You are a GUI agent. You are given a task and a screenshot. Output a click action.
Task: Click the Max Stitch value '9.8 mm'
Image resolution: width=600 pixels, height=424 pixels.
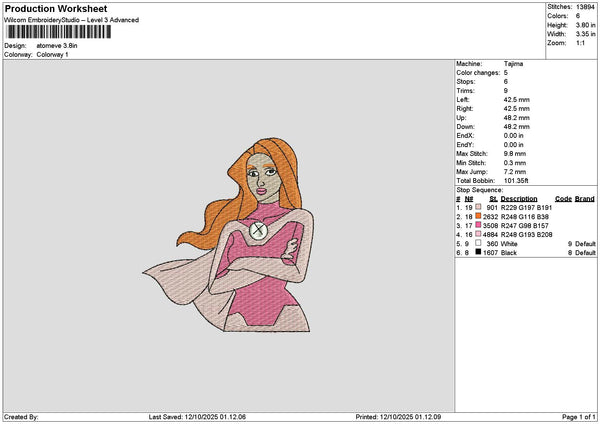click(x=515, y=154)
